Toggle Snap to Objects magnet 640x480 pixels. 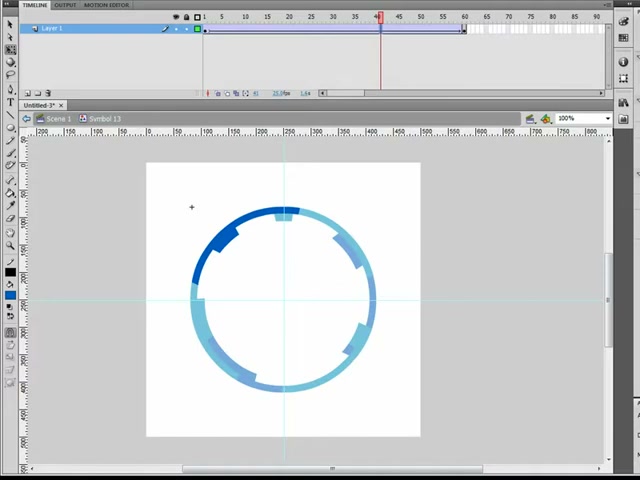[x=10, y=333]
